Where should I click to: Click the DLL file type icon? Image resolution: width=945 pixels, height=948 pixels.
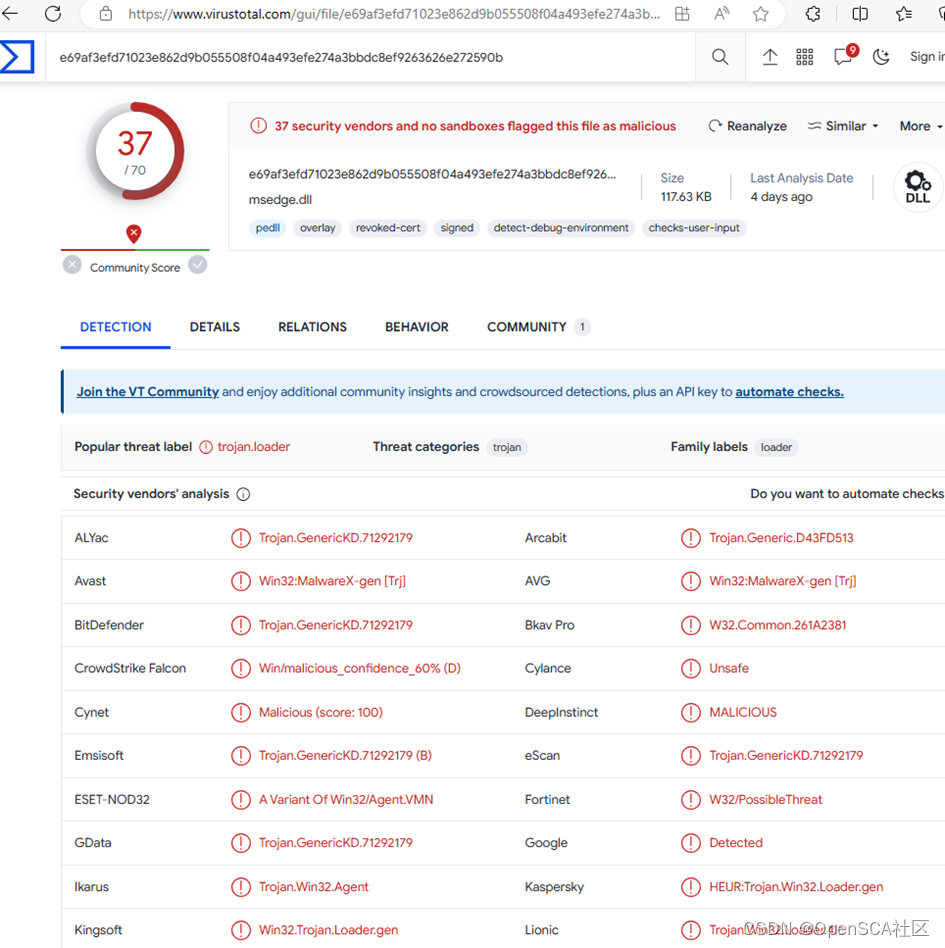coord(917,187)
